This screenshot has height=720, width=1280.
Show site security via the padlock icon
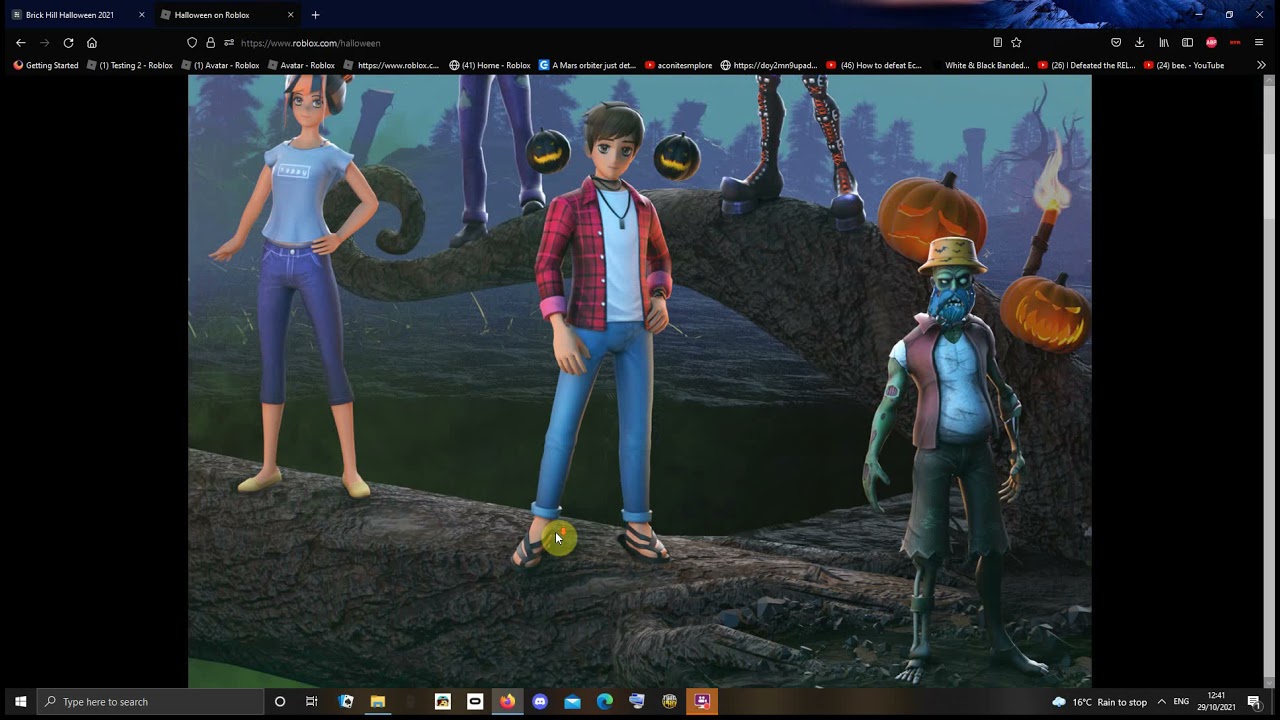coord(210,43)
